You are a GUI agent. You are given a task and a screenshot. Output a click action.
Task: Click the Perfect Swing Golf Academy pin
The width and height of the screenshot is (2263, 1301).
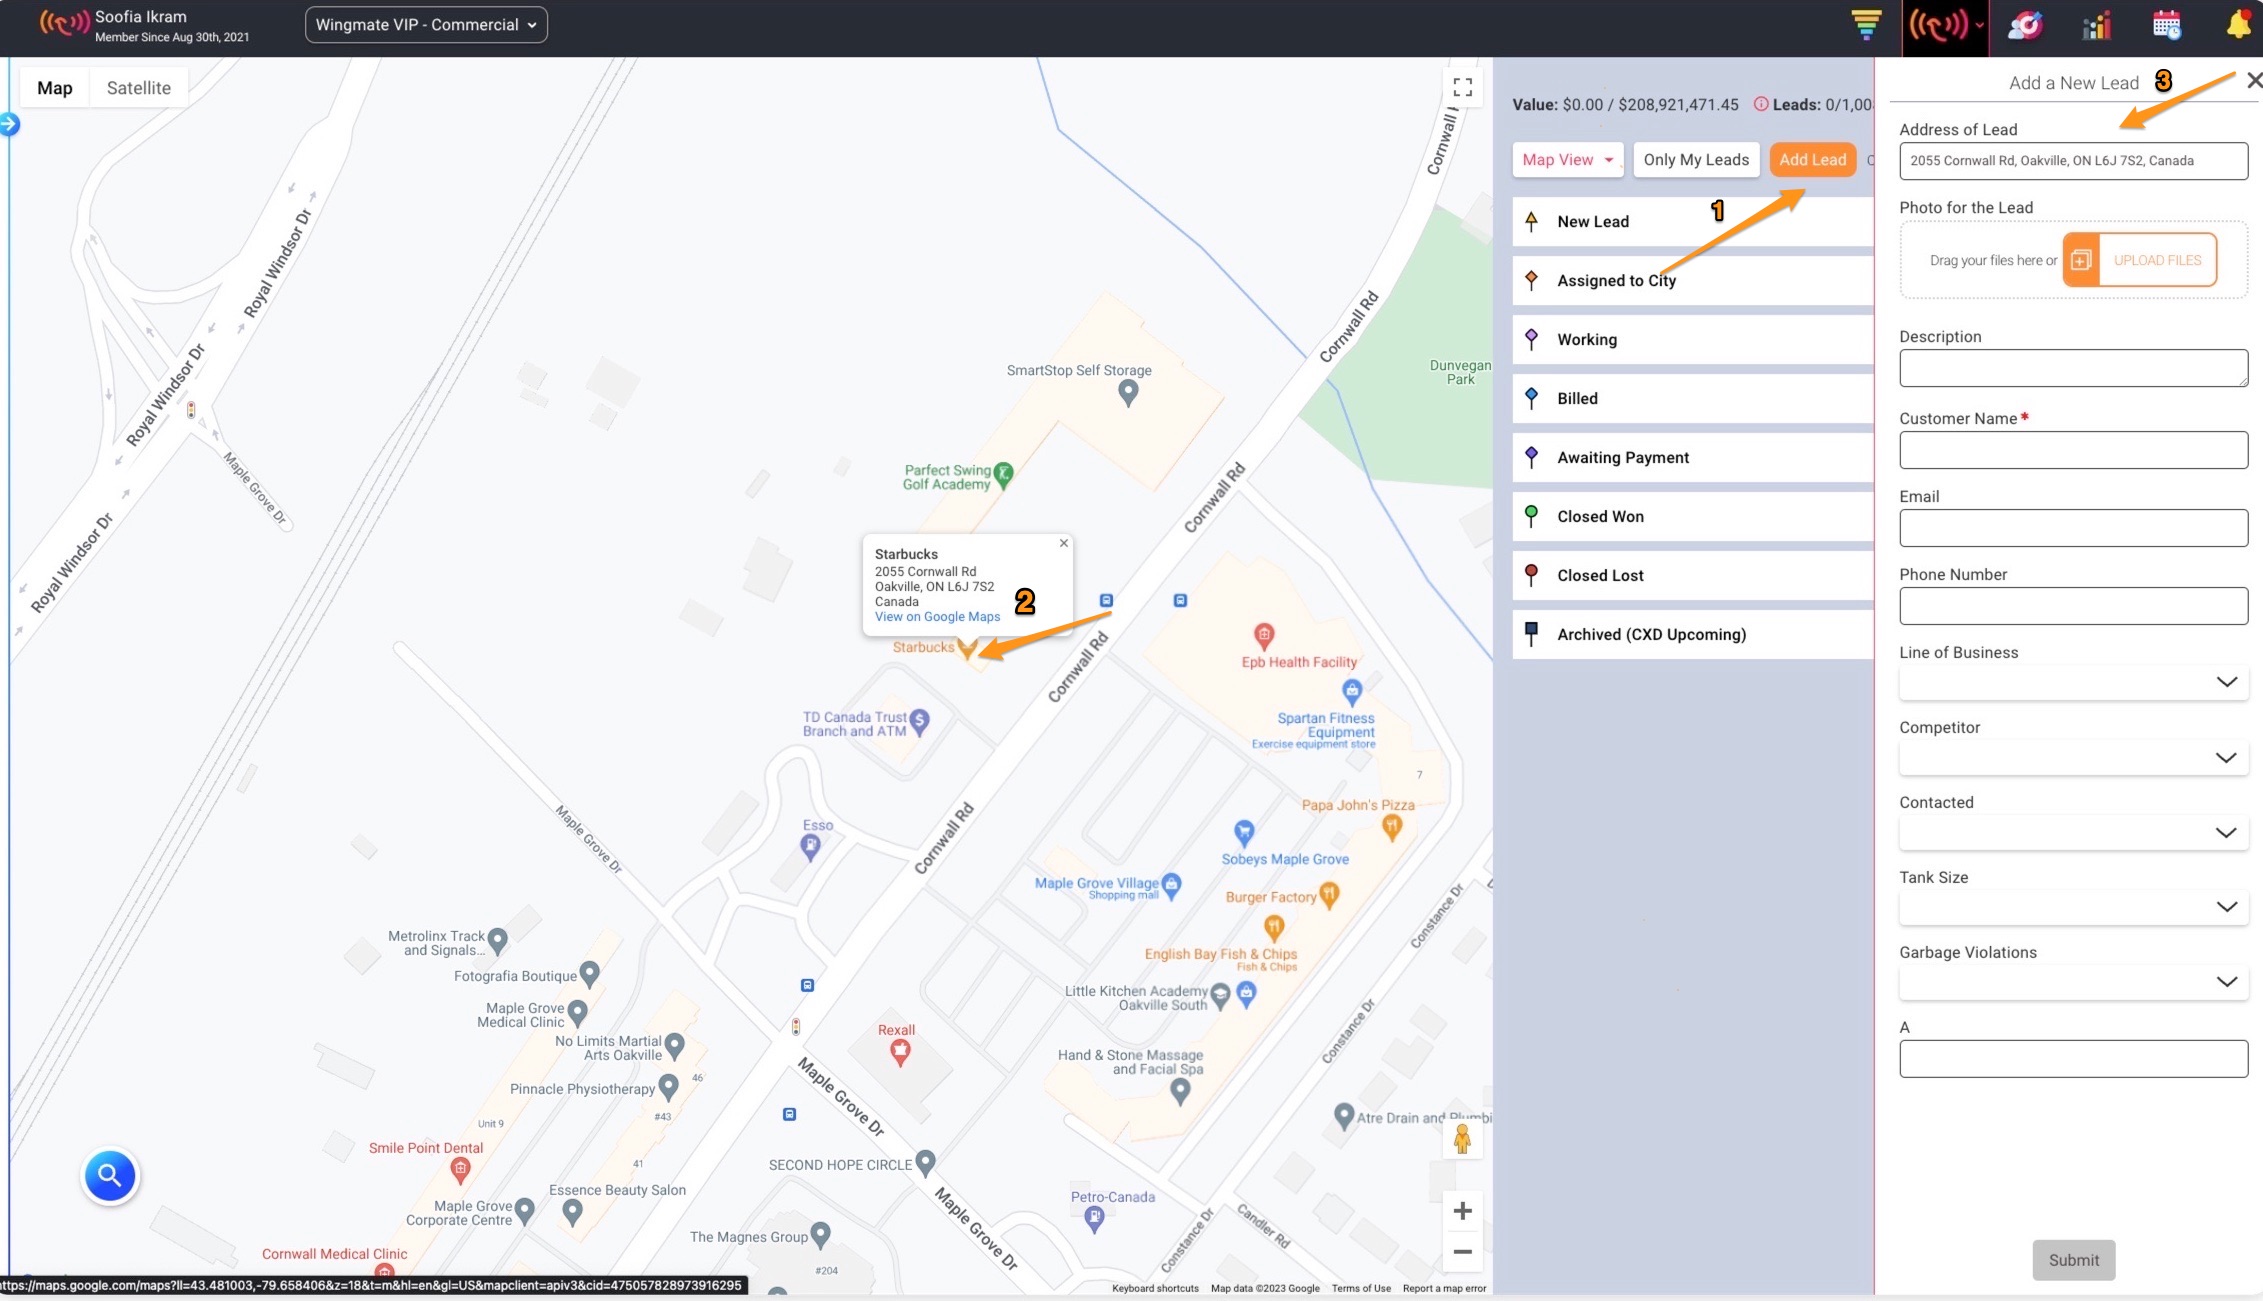click(1004, 476)
